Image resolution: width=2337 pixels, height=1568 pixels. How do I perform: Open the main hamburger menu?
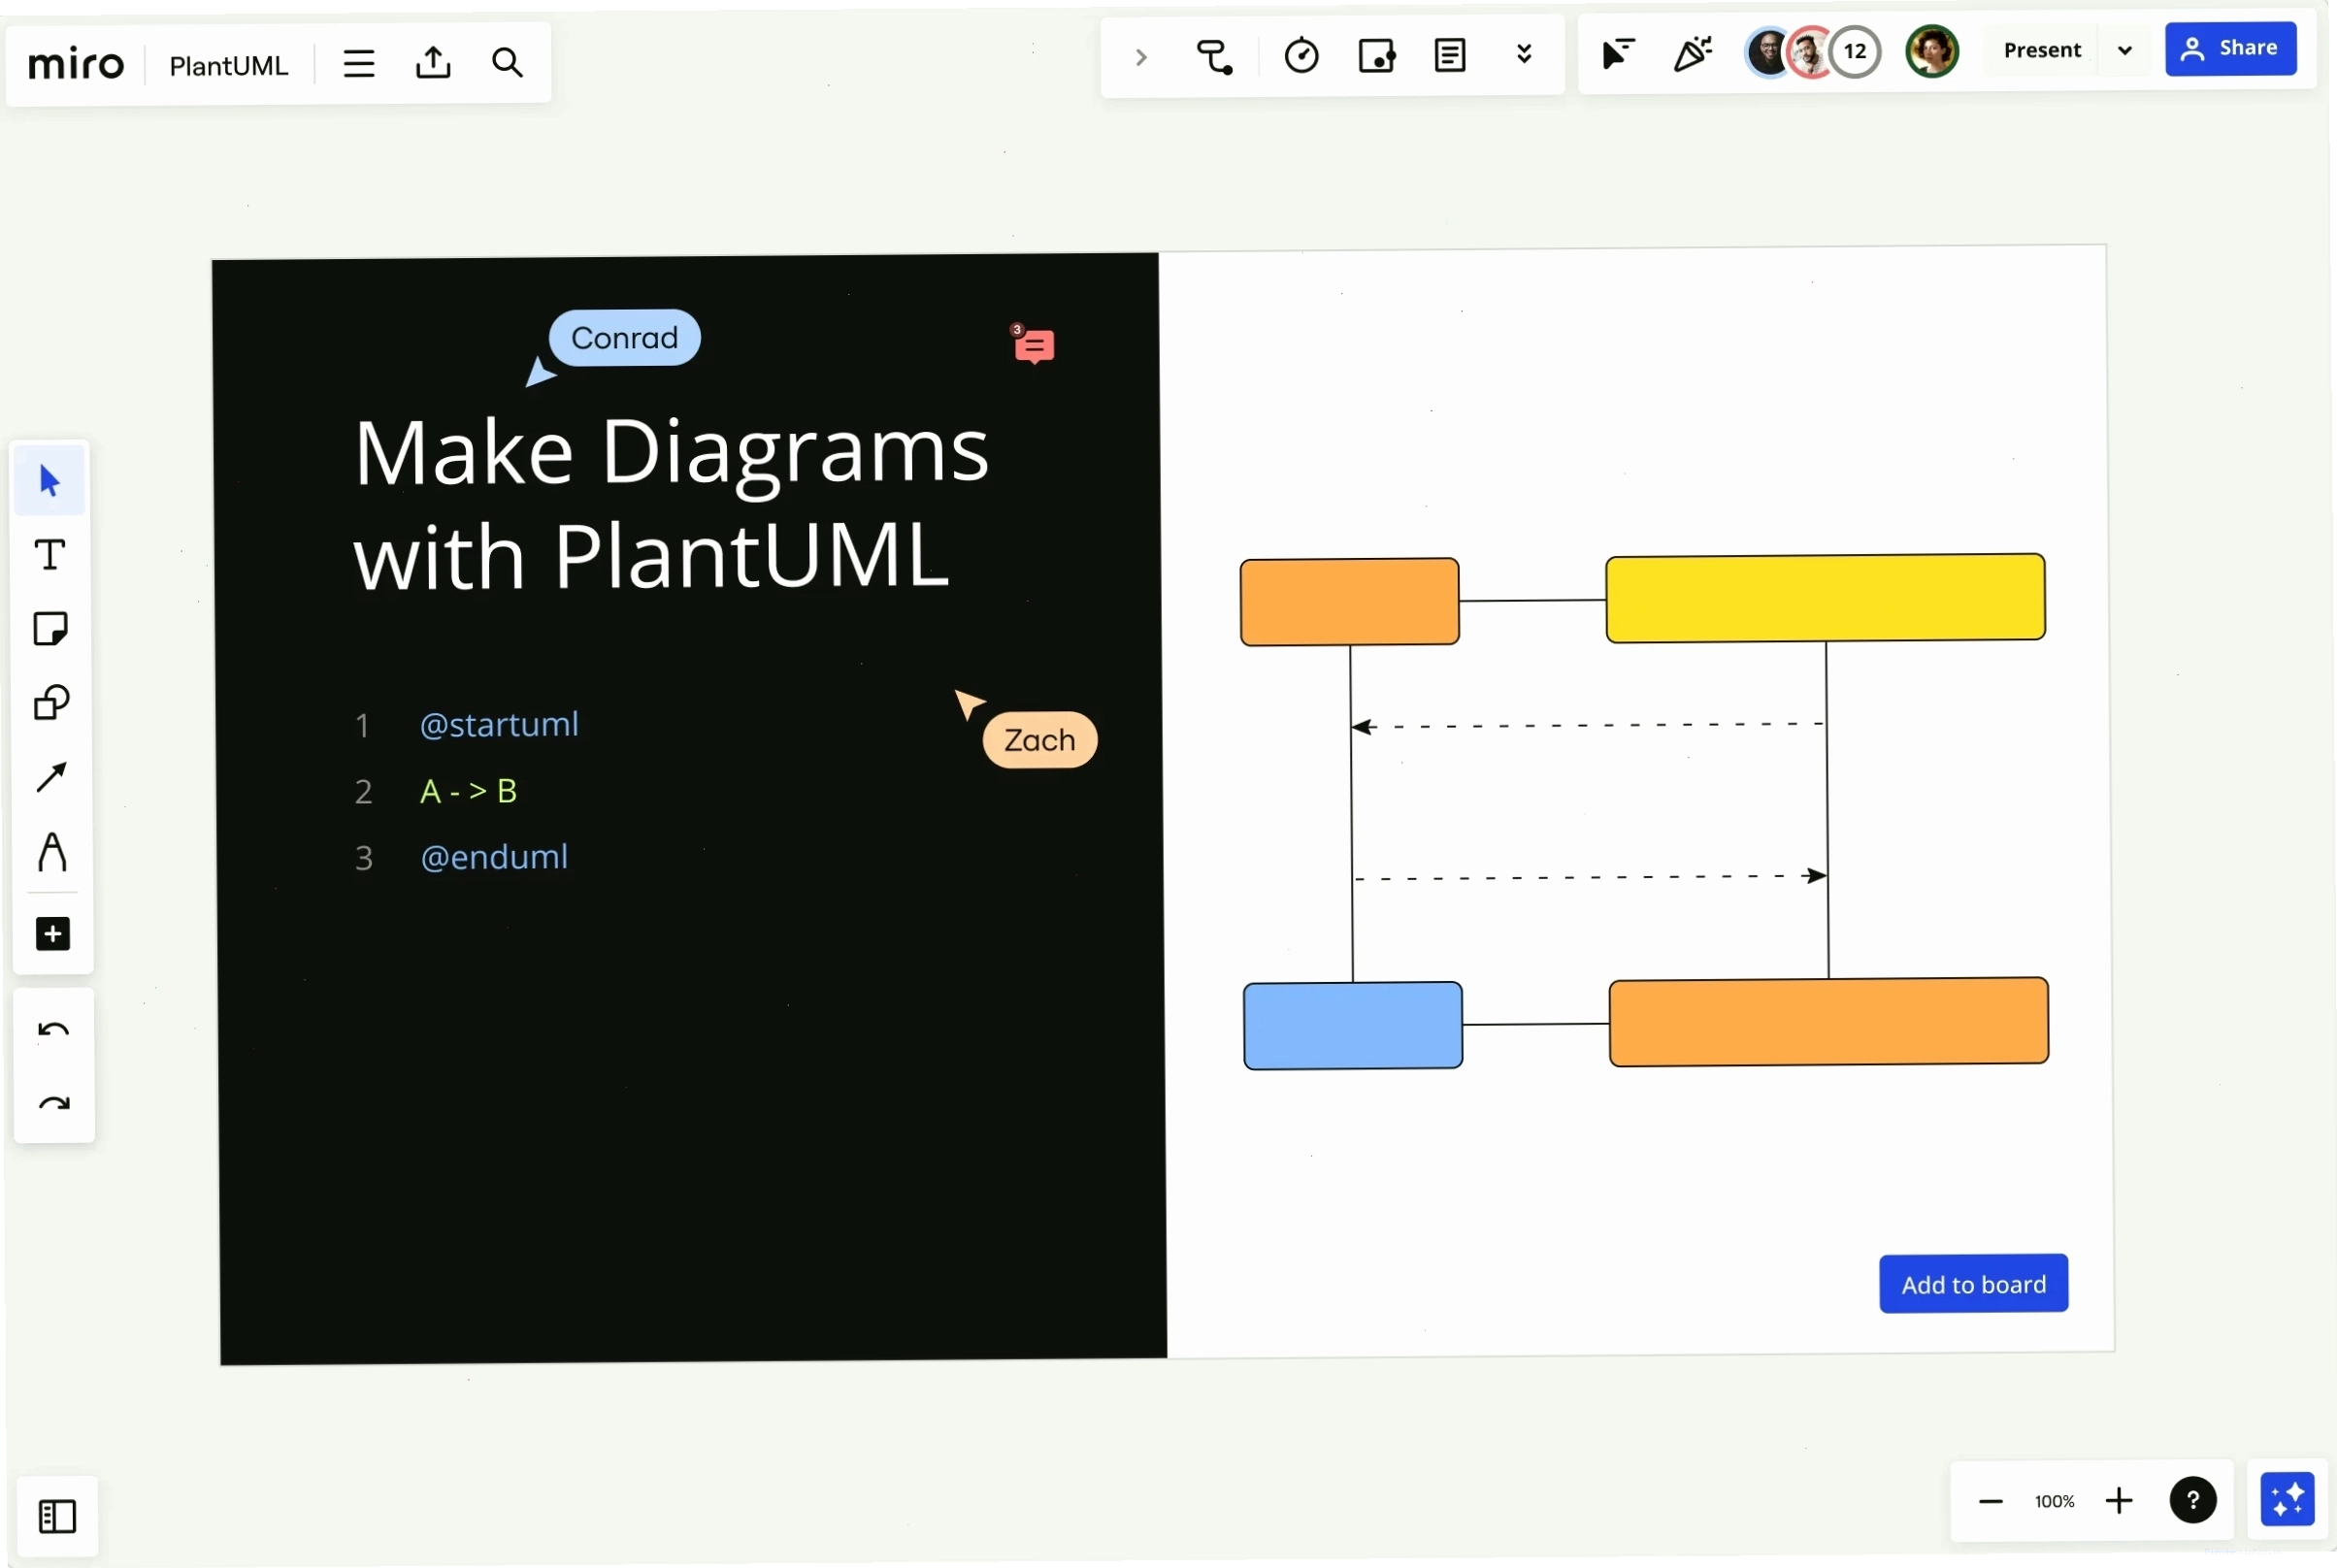358,64
